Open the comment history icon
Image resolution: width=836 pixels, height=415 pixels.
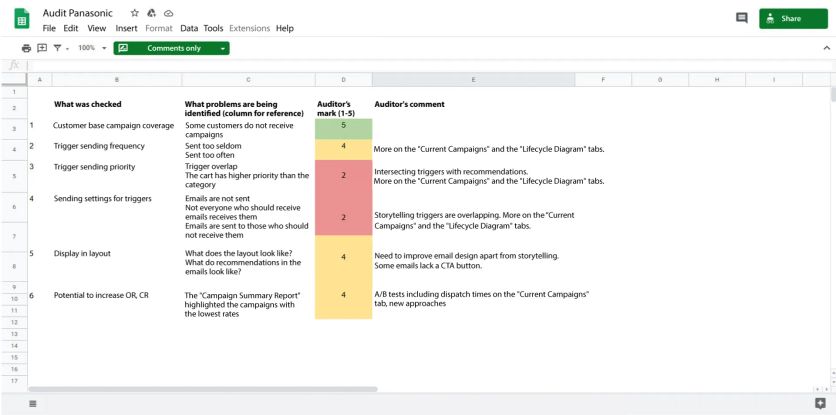pyautogui.click(x=742, y=18)
